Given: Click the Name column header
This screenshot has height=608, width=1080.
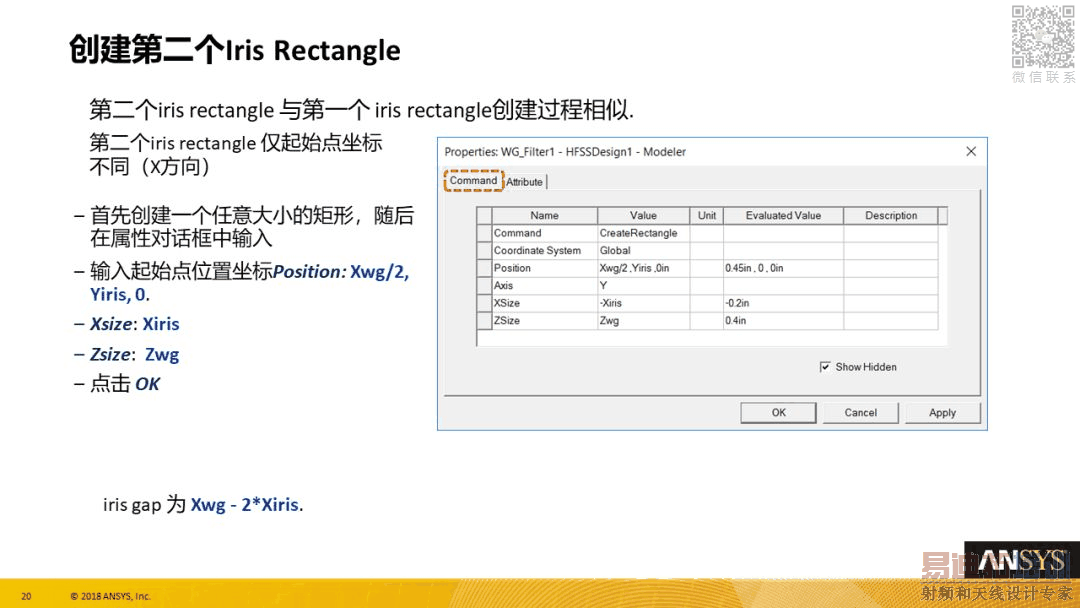Looking at the screenshot, I should (x=544, y=216).
